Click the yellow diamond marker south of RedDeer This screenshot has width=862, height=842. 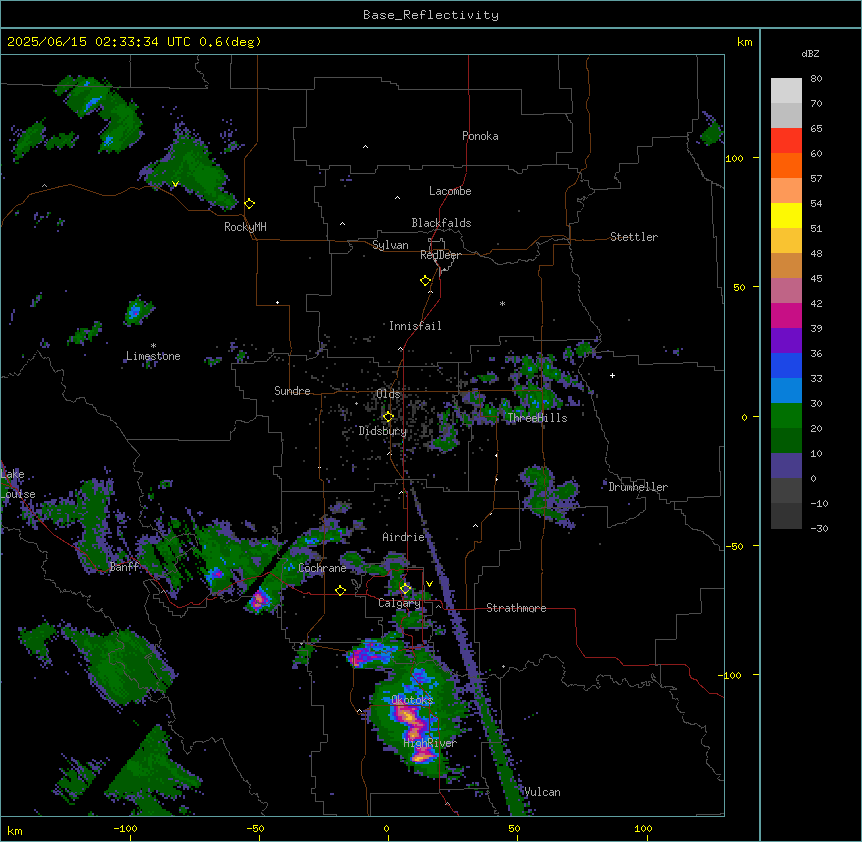click(x=426, y=281)
